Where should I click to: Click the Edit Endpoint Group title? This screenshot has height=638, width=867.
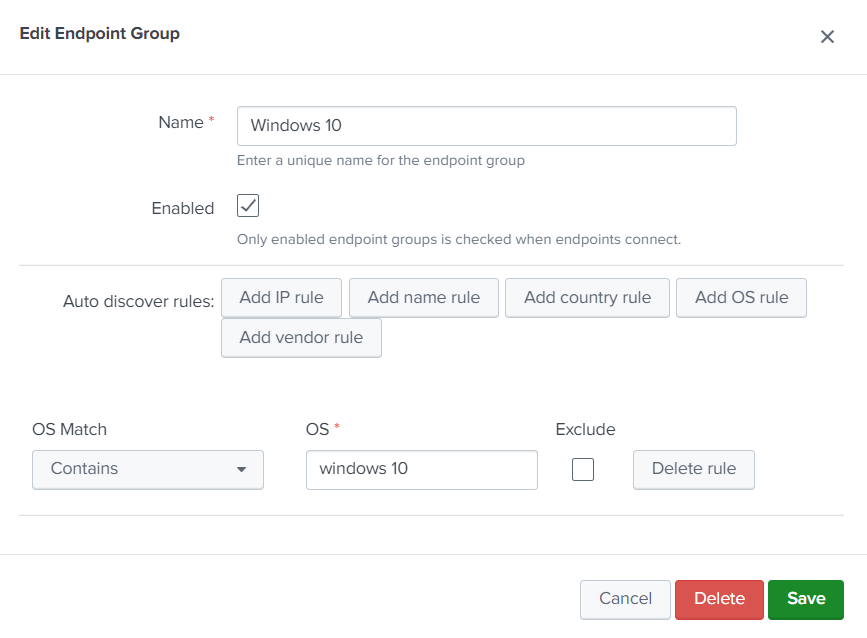pyautogui.click(x=100, y=34)
